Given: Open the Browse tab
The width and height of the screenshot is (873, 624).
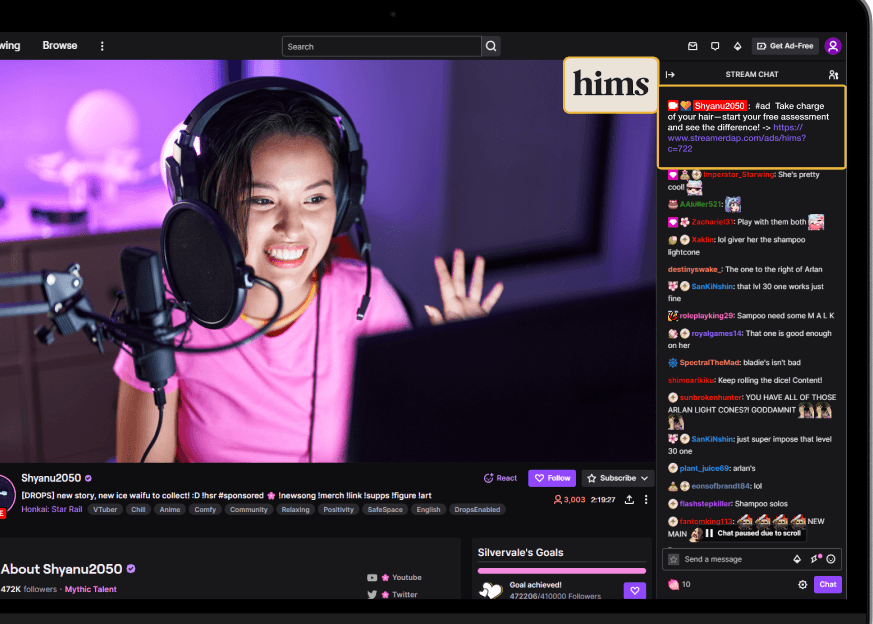Looking at the screenshot, I should click(60, 46).
